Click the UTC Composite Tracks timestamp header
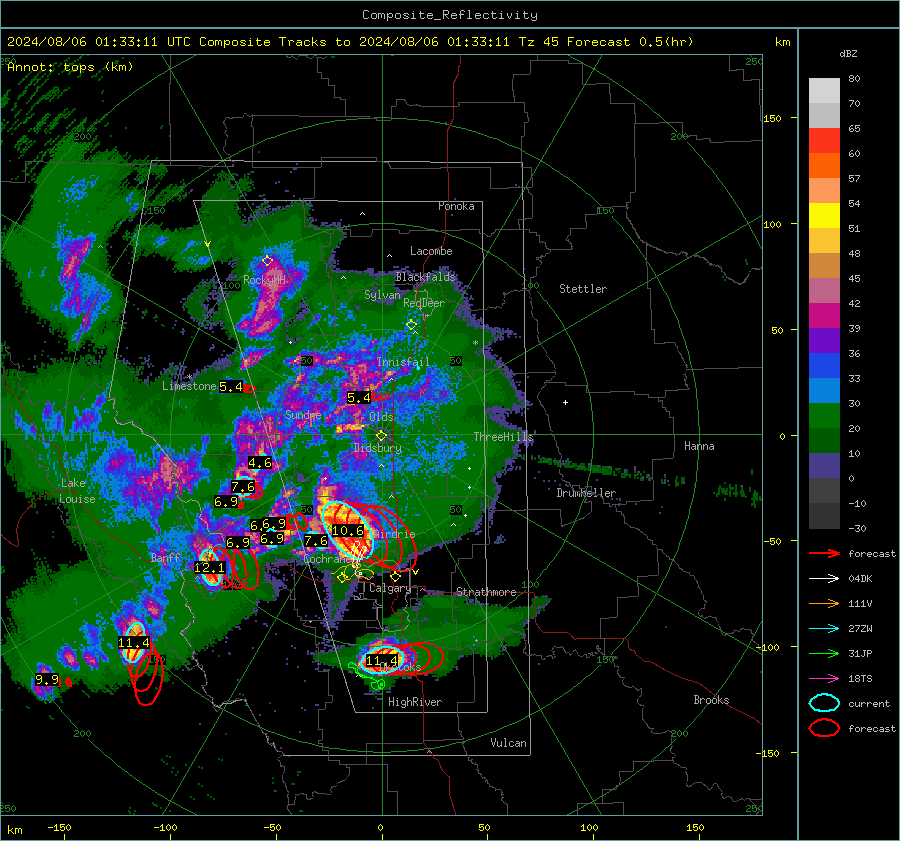900x841 pixels. (x=350, y=42)
